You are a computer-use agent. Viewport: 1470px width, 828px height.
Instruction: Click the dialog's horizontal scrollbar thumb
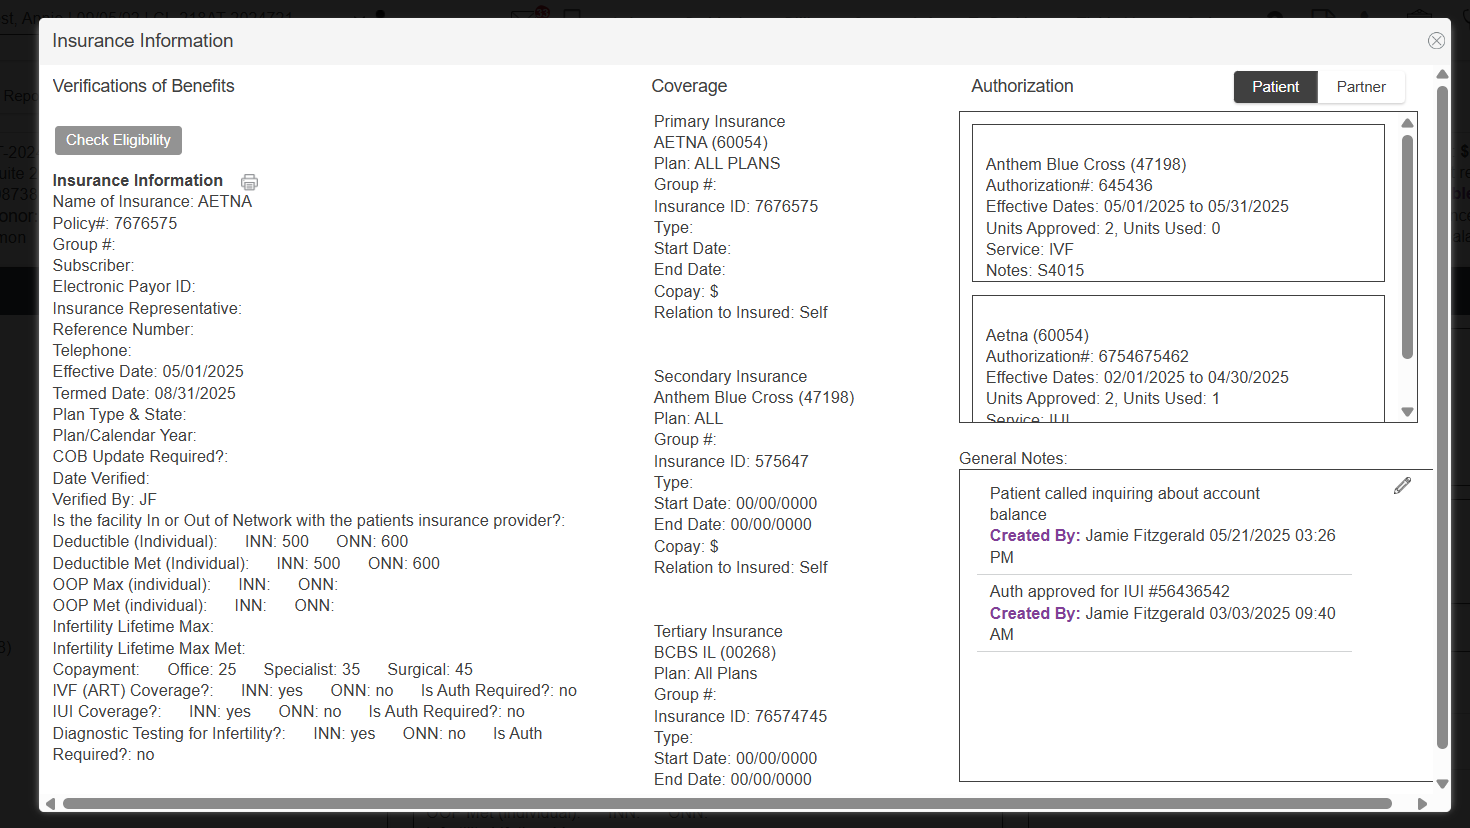point(727,803)
